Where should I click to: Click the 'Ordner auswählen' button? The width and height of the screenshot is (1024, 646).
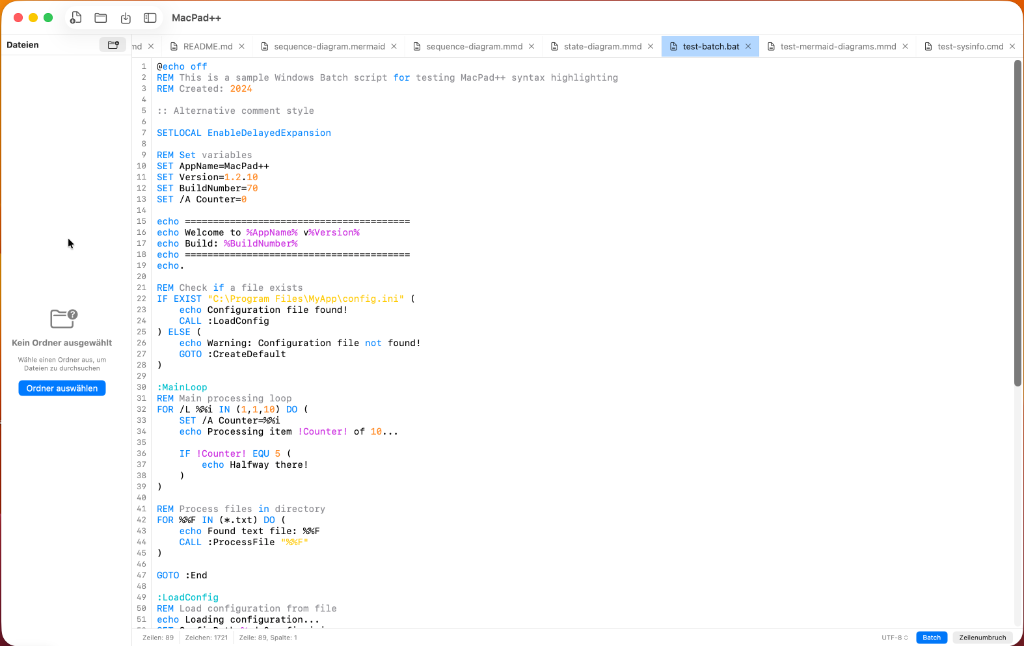tap(61, 388)
